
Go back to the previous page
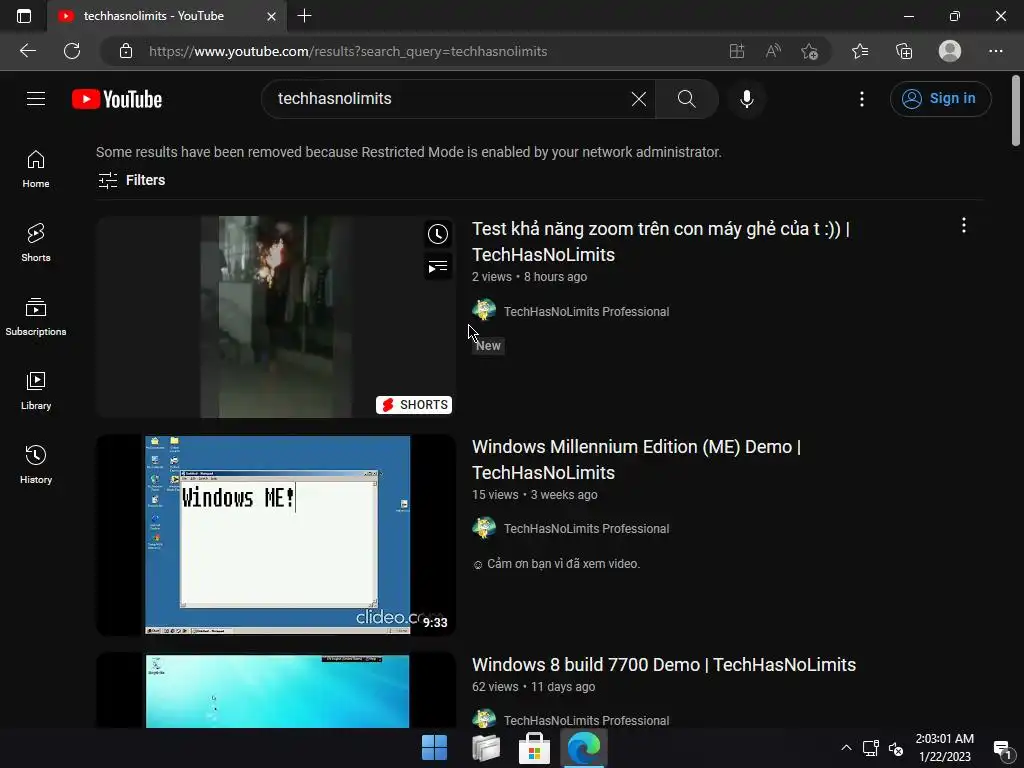click(x=27, y=51)
